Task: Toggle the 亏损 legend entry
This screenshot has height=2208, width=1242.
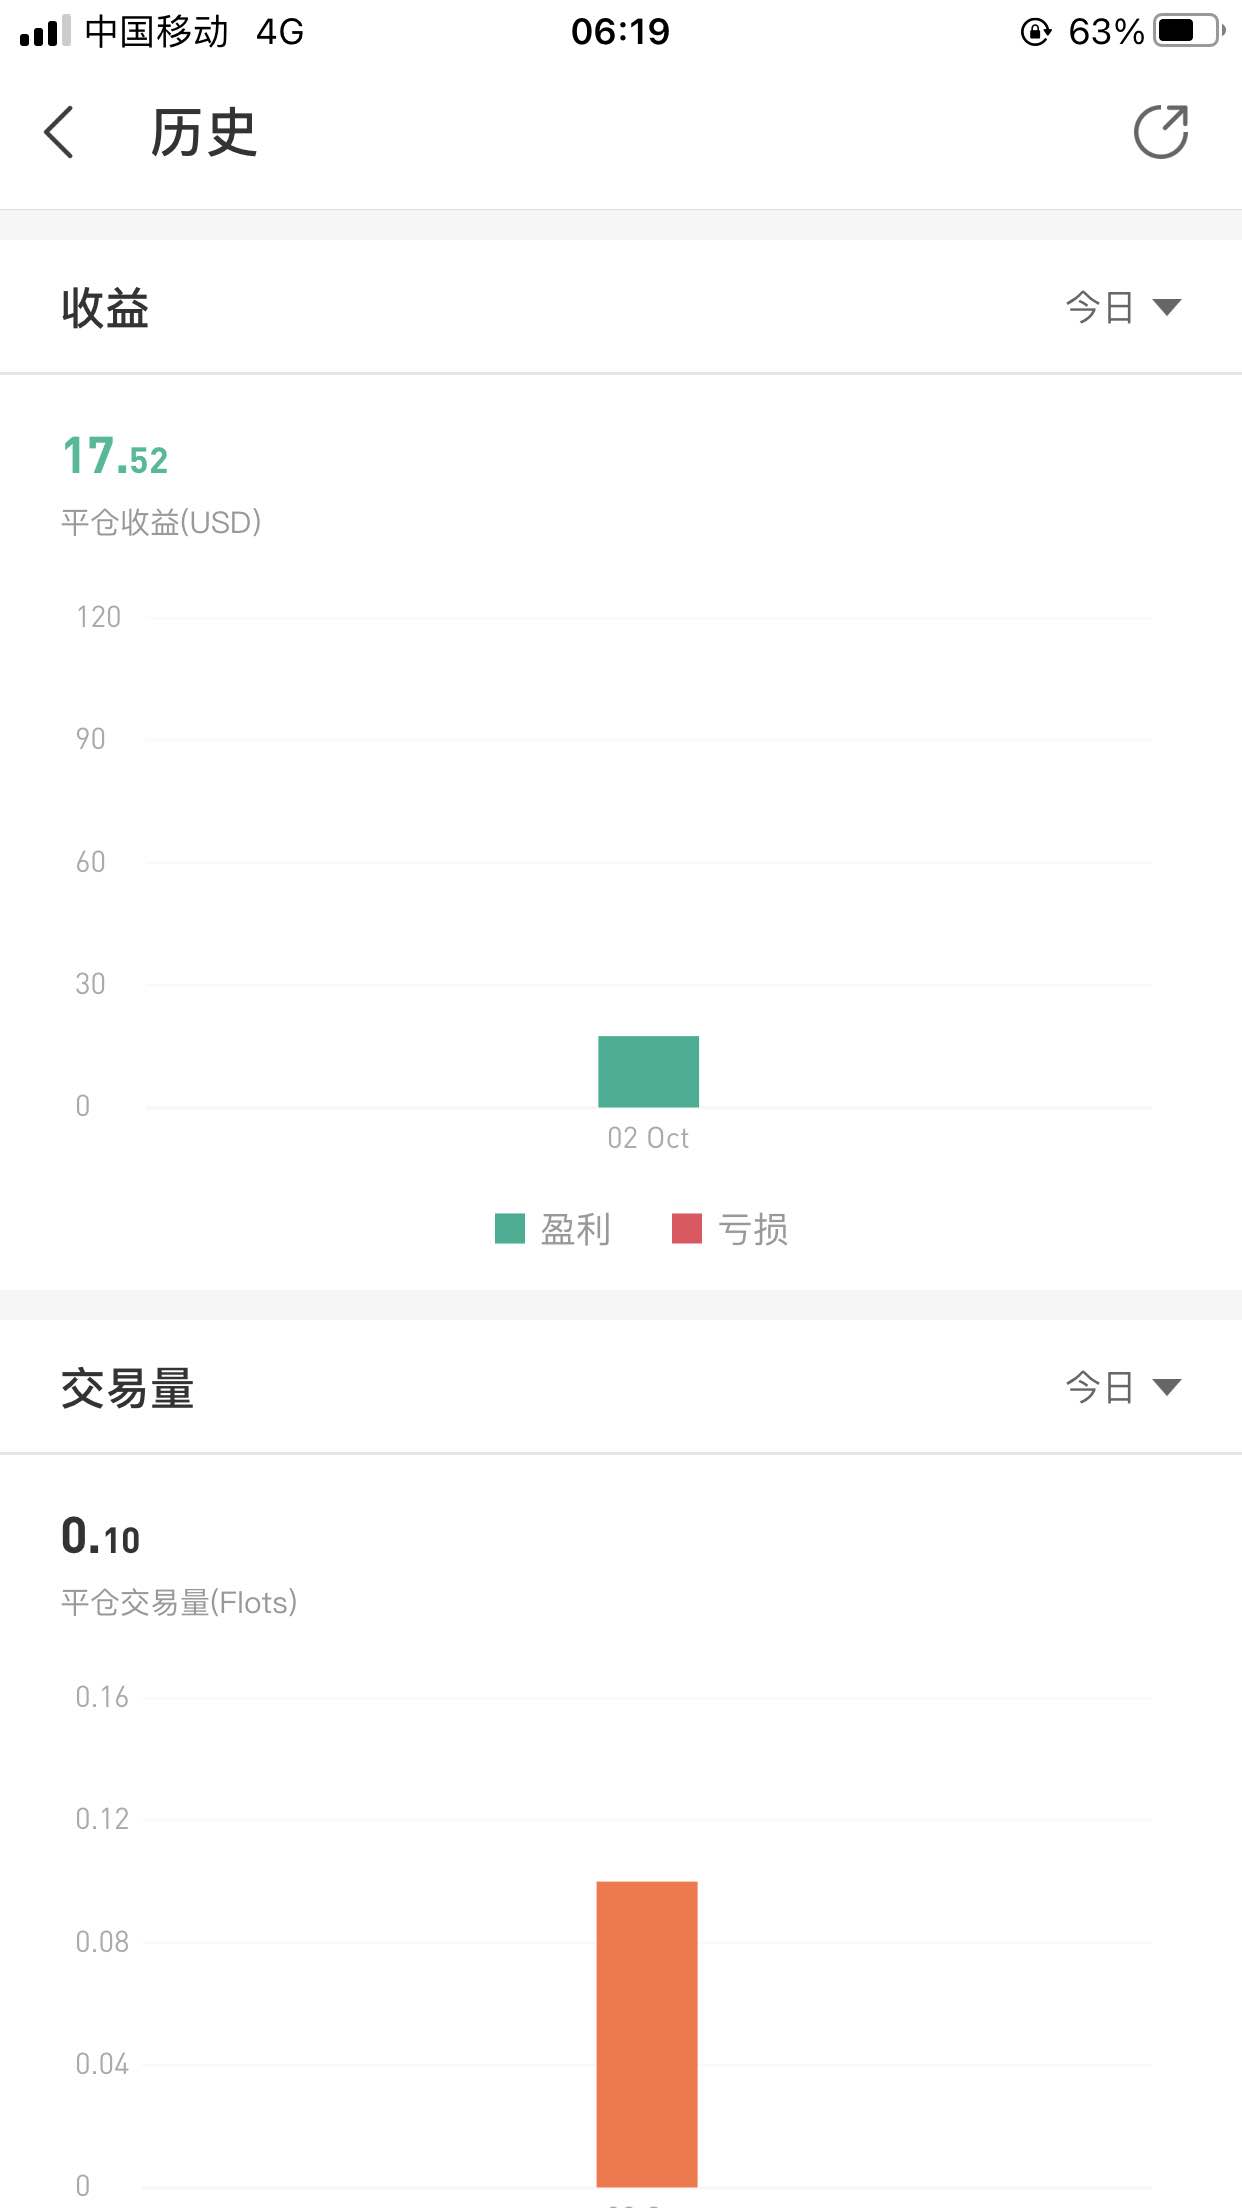Action: [730, 1229]
